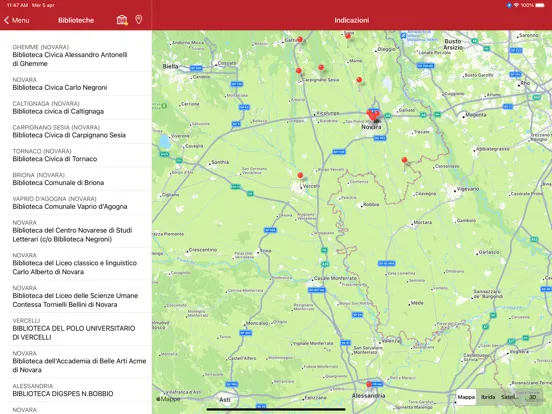This screenshot has height=414, width=552.
Task: Tap the red pin cluster over Novara
Action: point(373,115)
